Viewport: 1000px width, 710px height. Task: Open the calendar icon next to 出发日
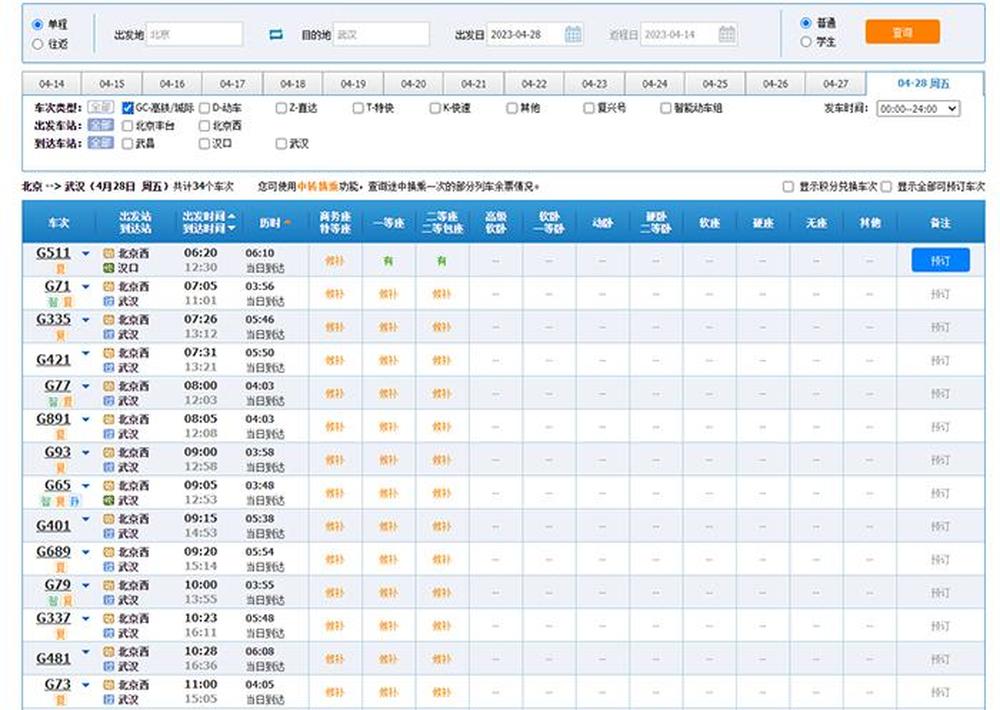pyautogui.click(x=573, y=32)
